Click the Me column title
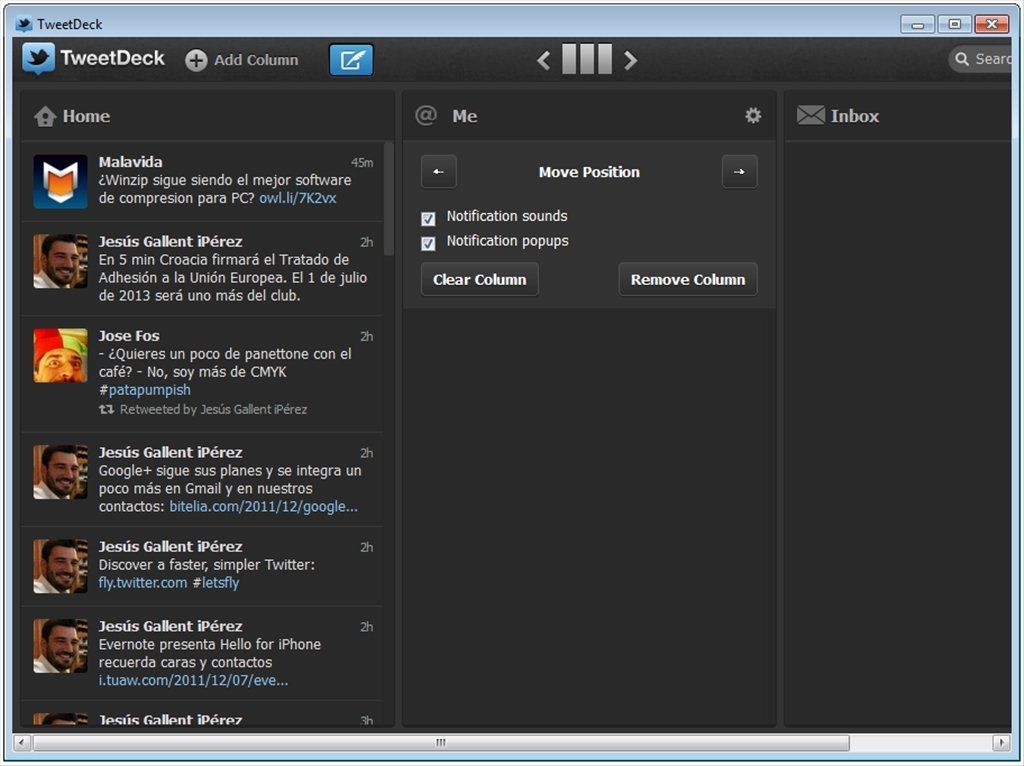This screenshot has height=766, width=1024. click(464, 116)
